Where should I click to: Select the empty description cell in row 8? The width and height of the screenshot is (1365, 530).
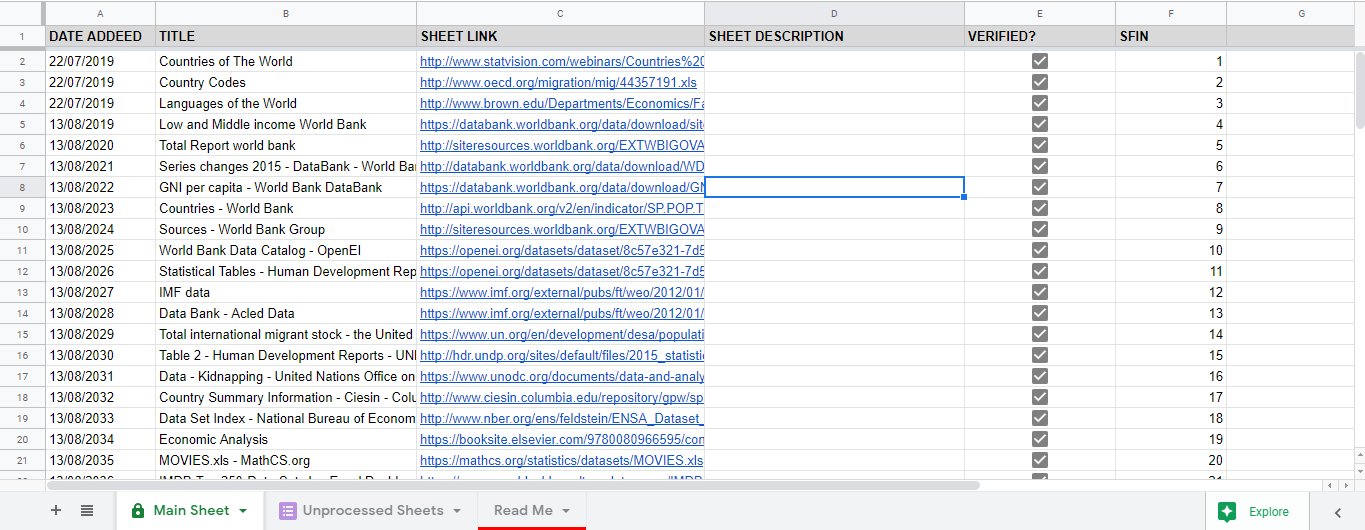coord(834,187)
